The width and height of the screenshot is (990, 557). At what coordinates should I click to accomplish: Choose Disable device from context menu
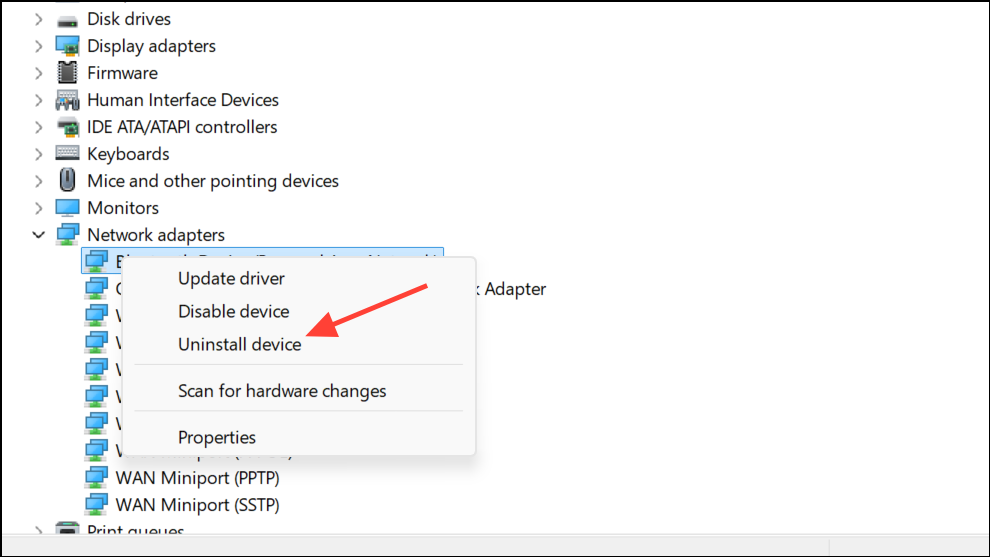tap(234, 311)
